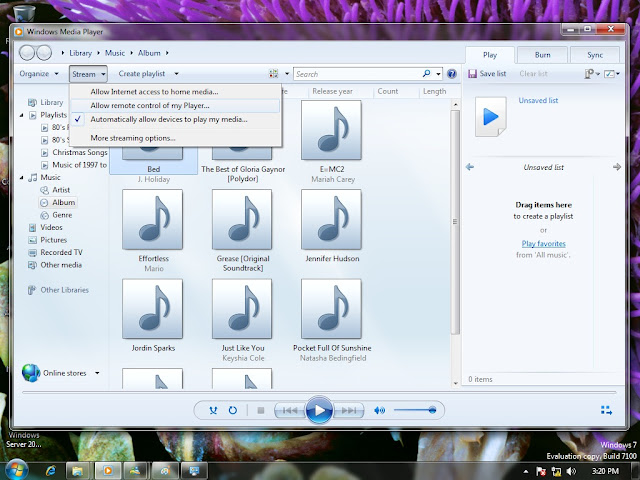
Task: Open the Help question mark icon
Action: [x=451, y=73]
